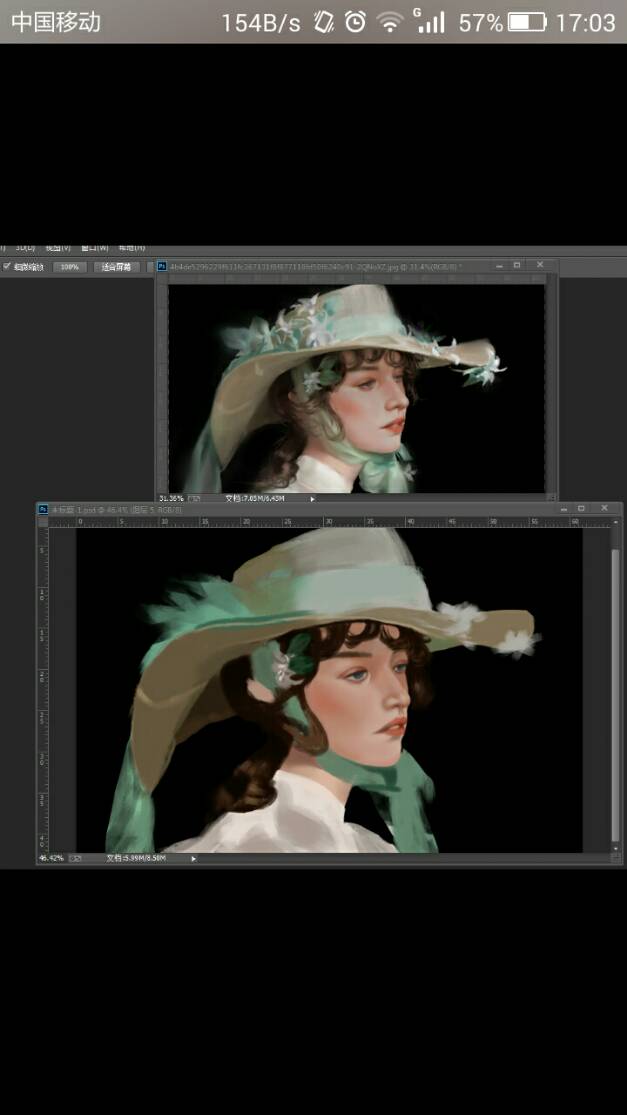Click vertical ruler of psd window

click(x=43, y=690)
